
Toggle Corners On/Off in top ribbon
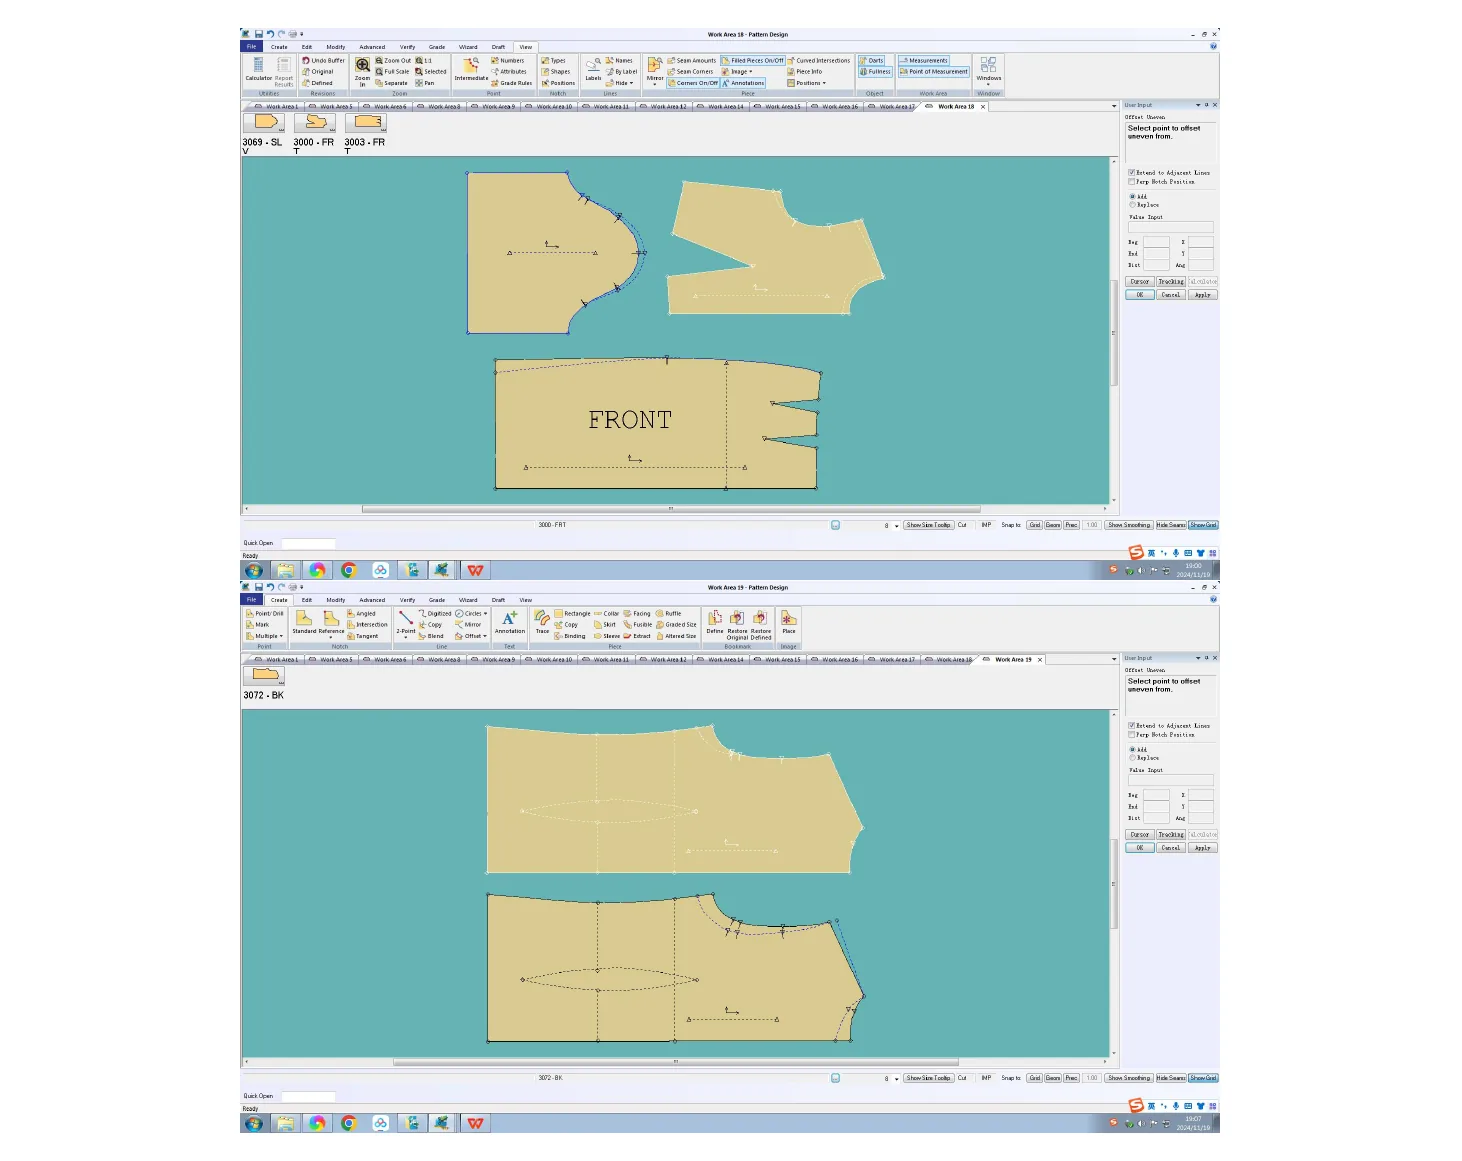point(693,83)
